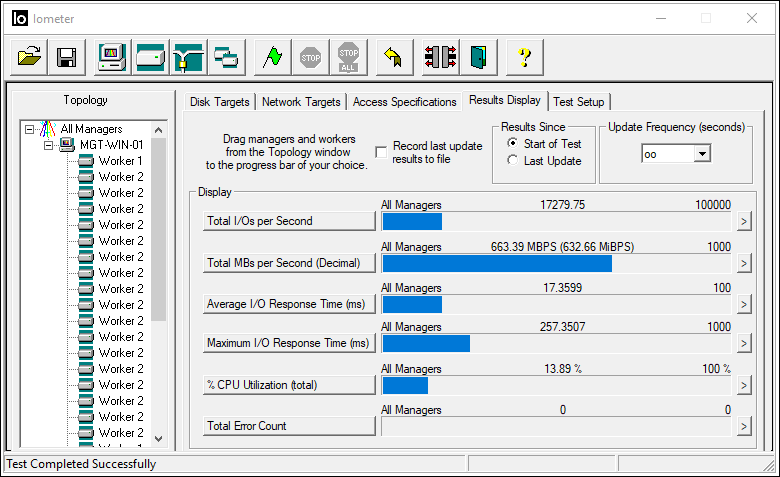Open the Access Specifications tab
Screen dimensions: 780x477
pos(404,102)
